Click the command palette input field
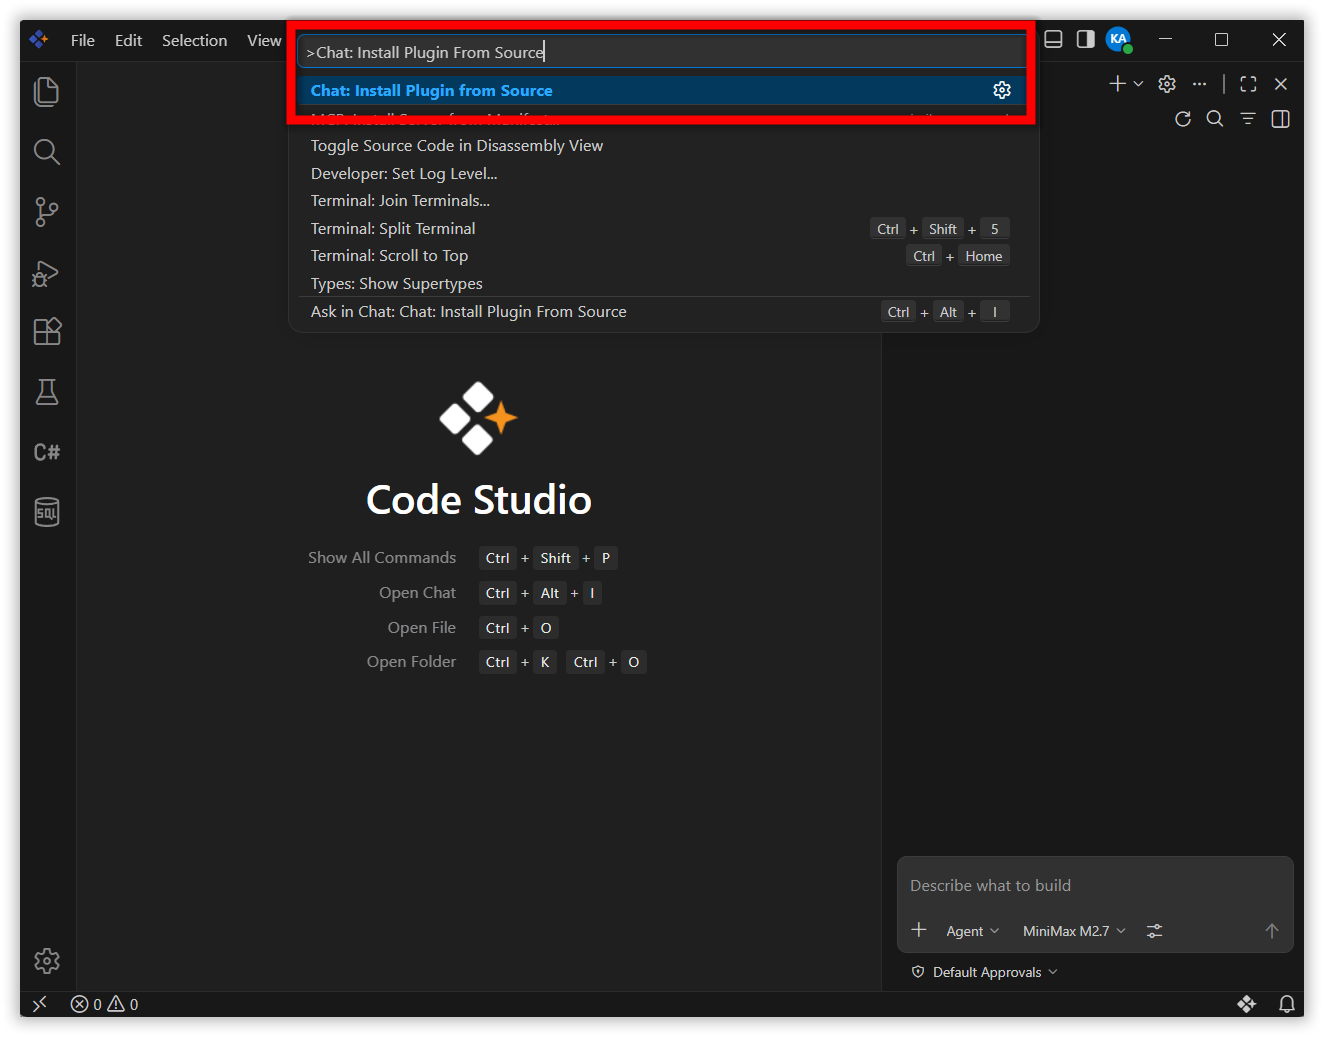The height and width of the screenshot is (1037, 1324). point(662,52)
